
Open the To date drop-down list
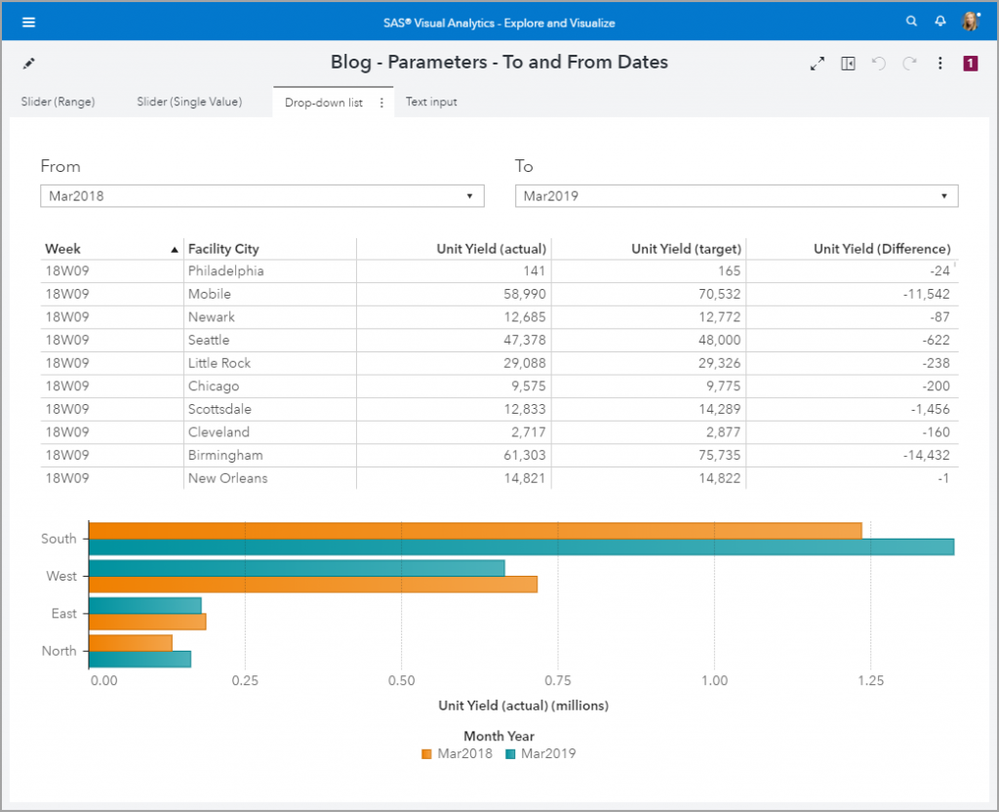736,196
